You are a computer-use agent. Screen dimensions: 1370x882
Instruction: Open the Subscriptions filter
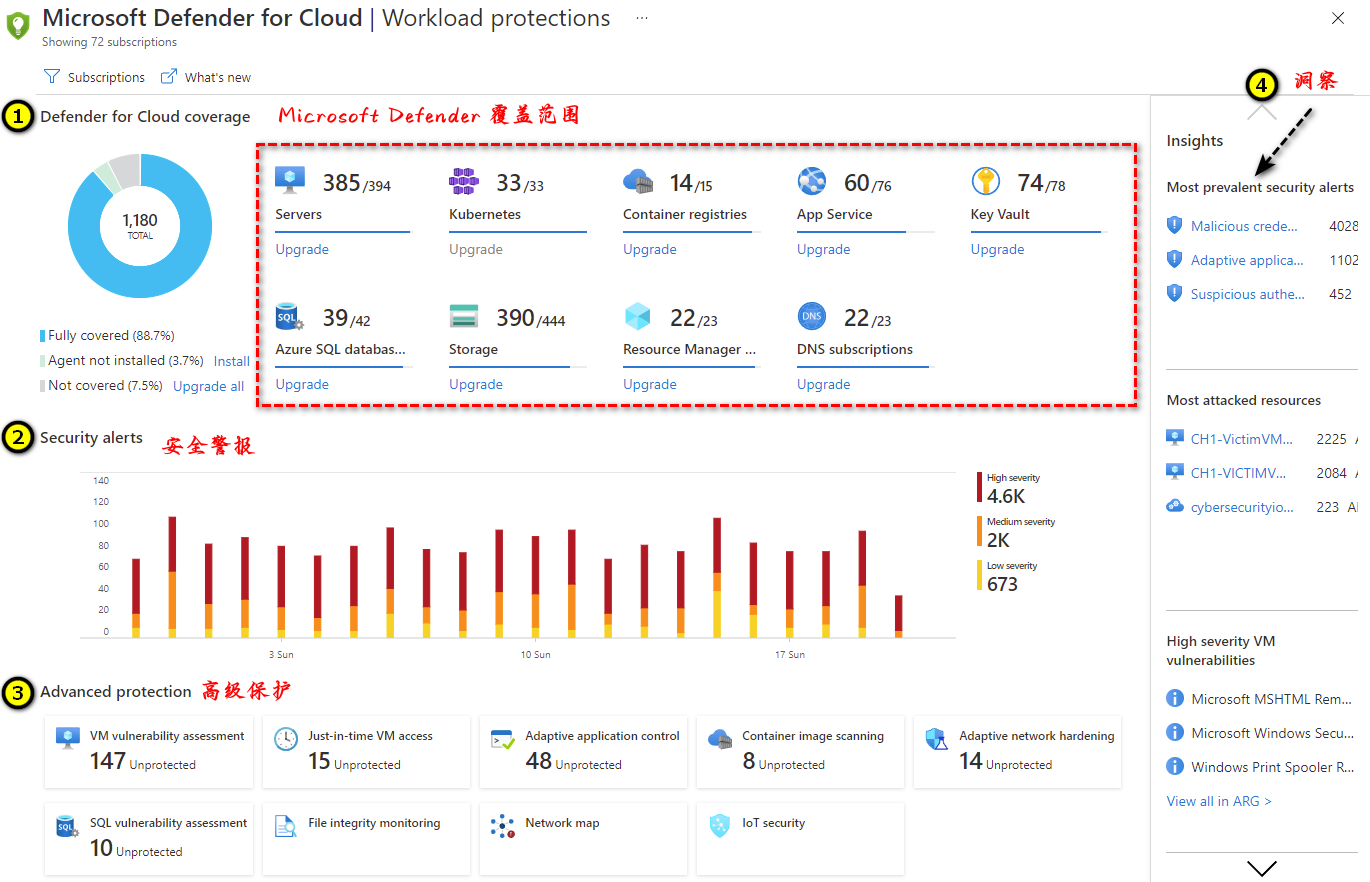point(95,77)
